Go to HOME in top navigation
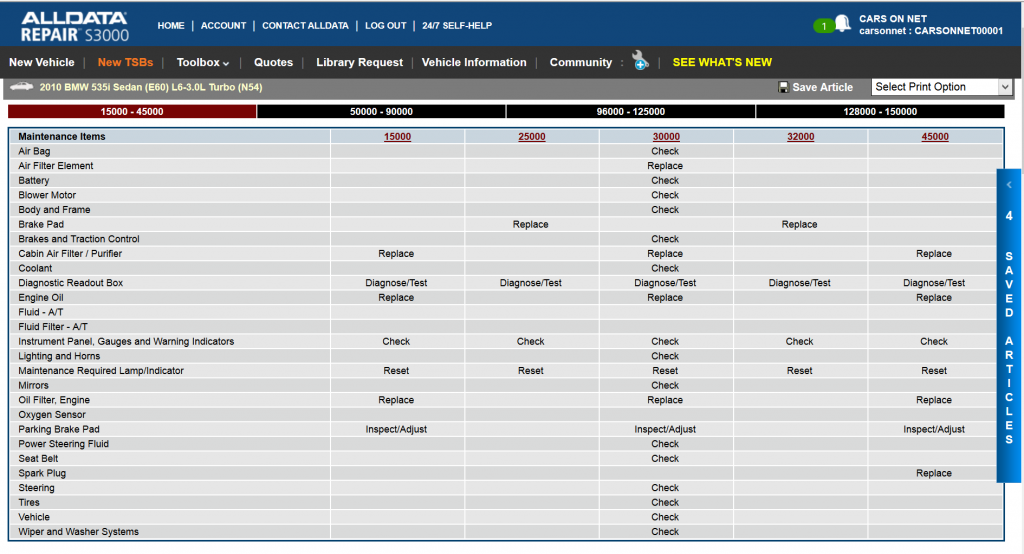Viewport: 1024px width, 554px height. [171, 25]
